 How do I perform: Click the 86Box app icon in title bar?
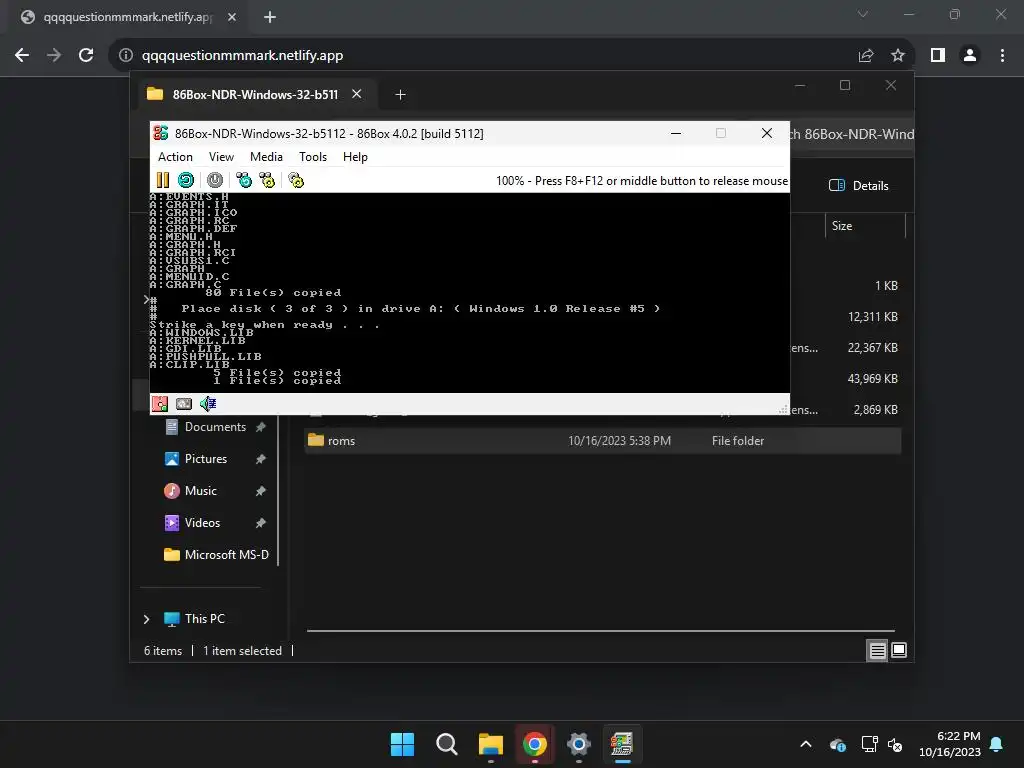pyautogui.click(x=161, y=133)
